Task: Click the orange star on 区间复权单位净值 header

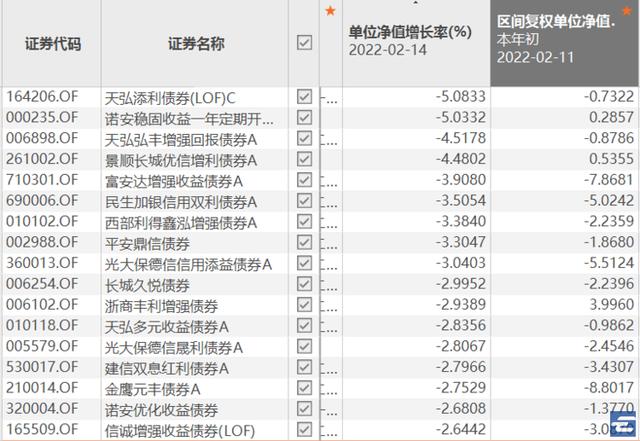Action: pyautogui.click(x=627, y=11)
